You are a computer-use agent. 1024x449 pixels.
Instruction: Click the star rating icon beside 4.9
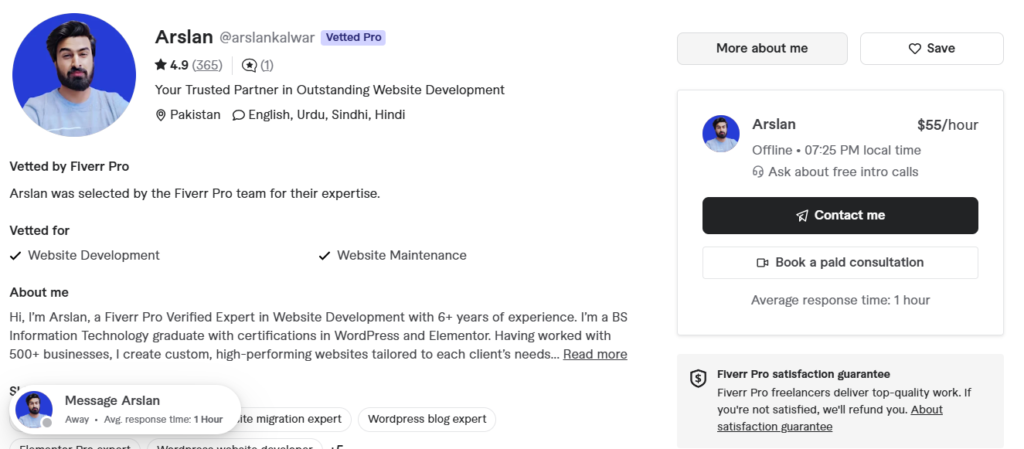(161, 65)
